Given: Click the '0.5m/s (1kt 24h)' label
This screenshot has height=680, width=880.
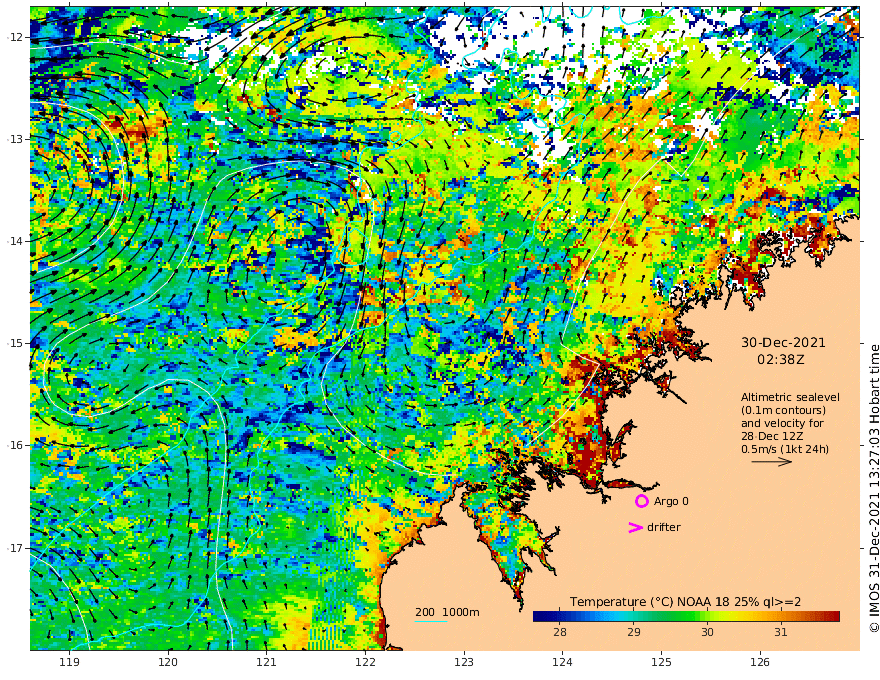Looking at the screenshot, I should coord(785,449).
